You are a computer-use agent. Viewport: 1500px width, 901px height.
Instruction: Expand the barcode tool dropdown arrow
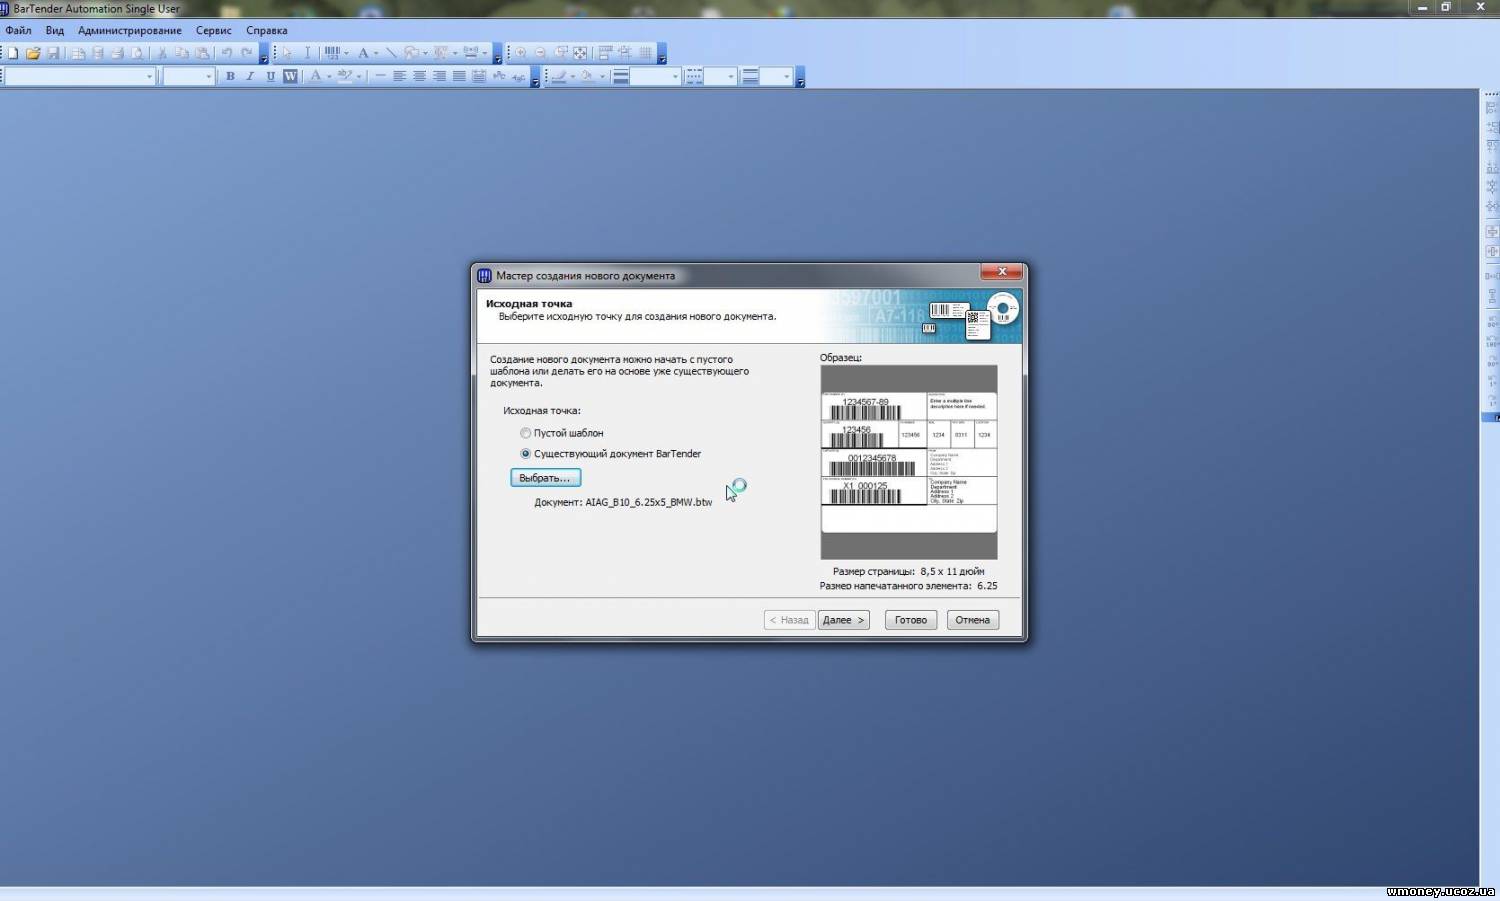pos(346,53)
